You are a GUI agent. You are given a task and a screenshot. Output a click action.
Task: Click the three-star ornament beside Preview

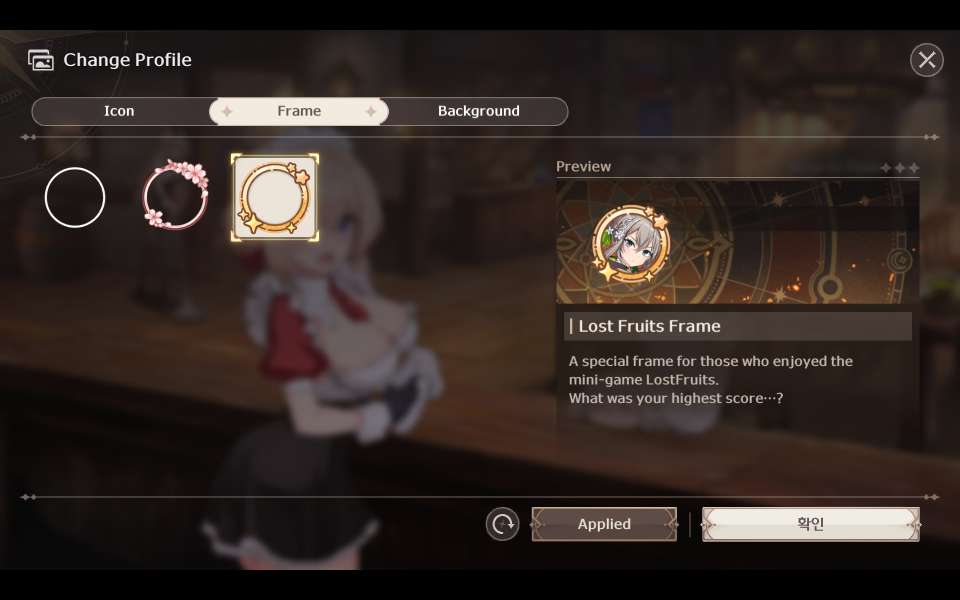click(x=899, y=167)
